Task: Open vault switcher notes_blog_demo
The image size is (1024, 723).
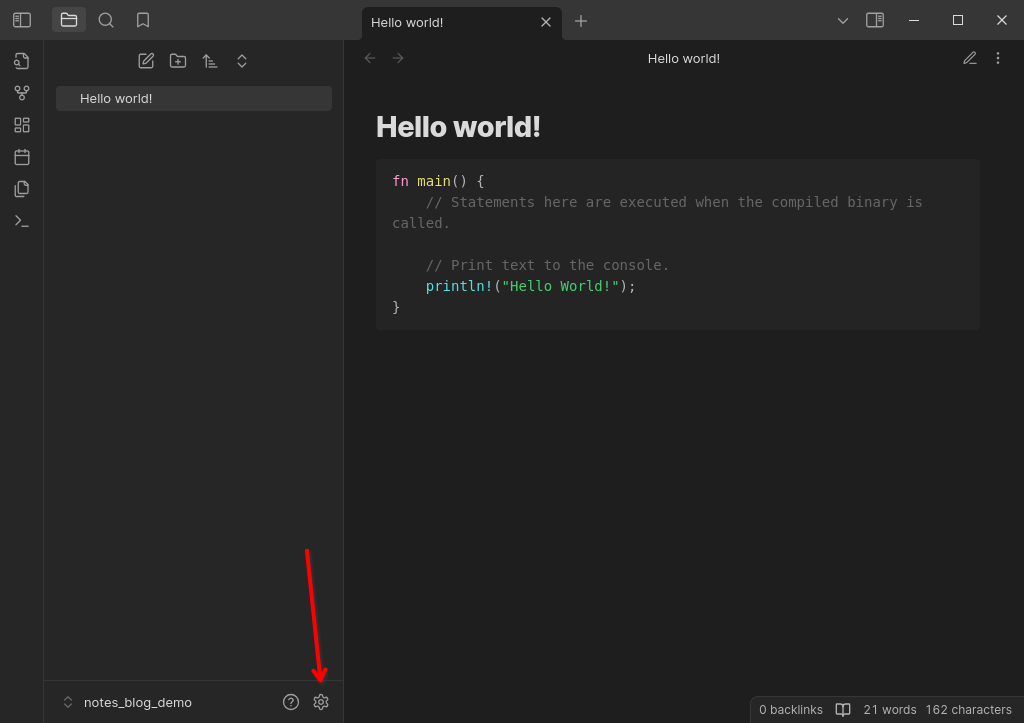Action: 128,702
